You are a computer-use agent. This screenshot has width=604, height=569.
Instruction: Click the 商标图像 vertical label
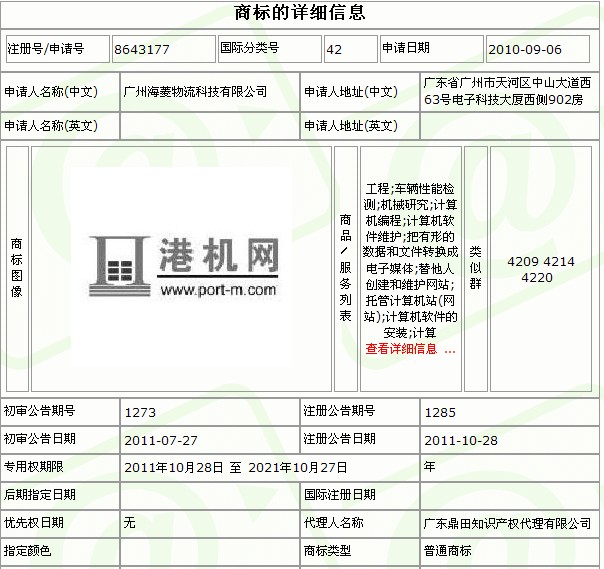(x=17, y=268)
